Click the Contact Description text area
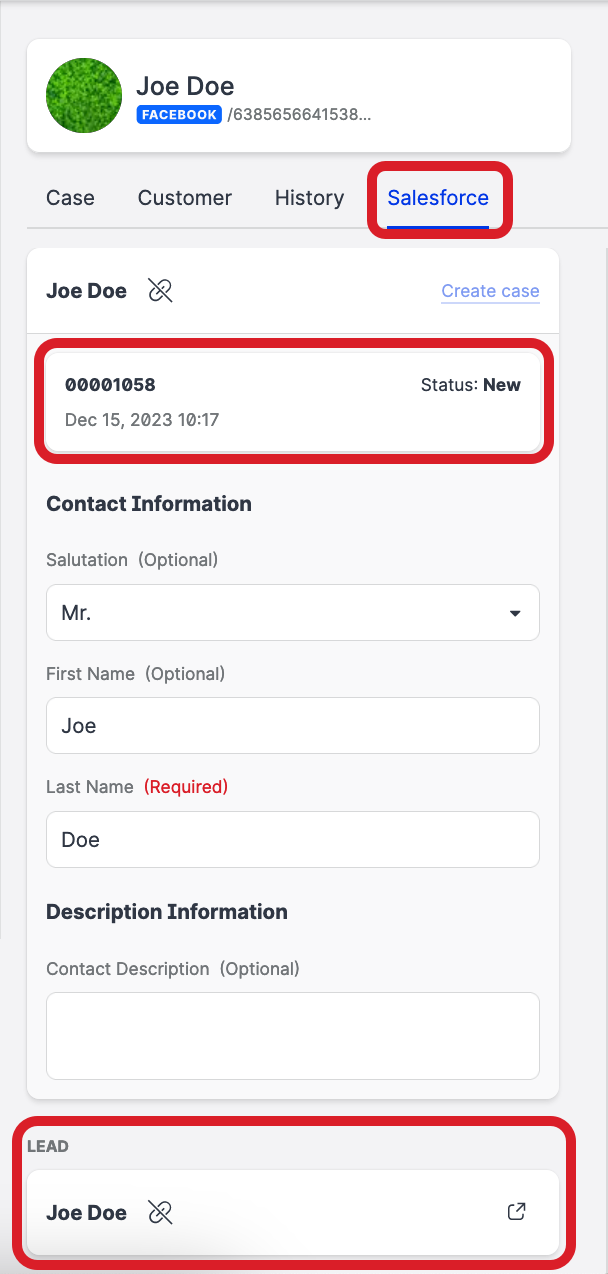 point(293,1036)
